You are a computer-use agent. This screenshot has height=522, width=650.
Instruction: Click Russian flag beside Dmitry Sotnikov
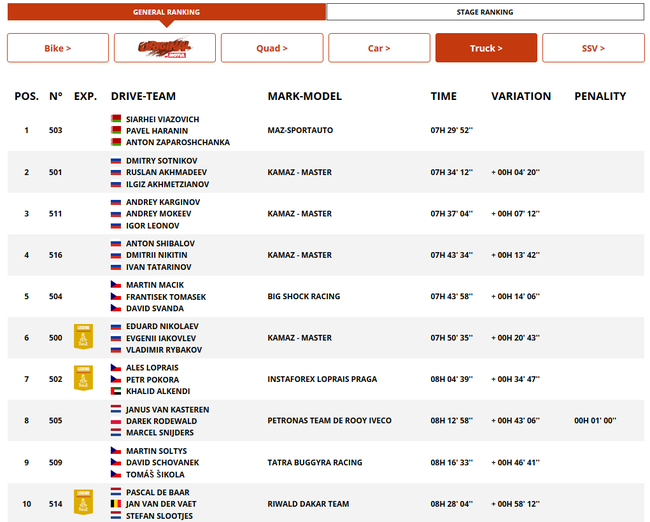[116, 160]
